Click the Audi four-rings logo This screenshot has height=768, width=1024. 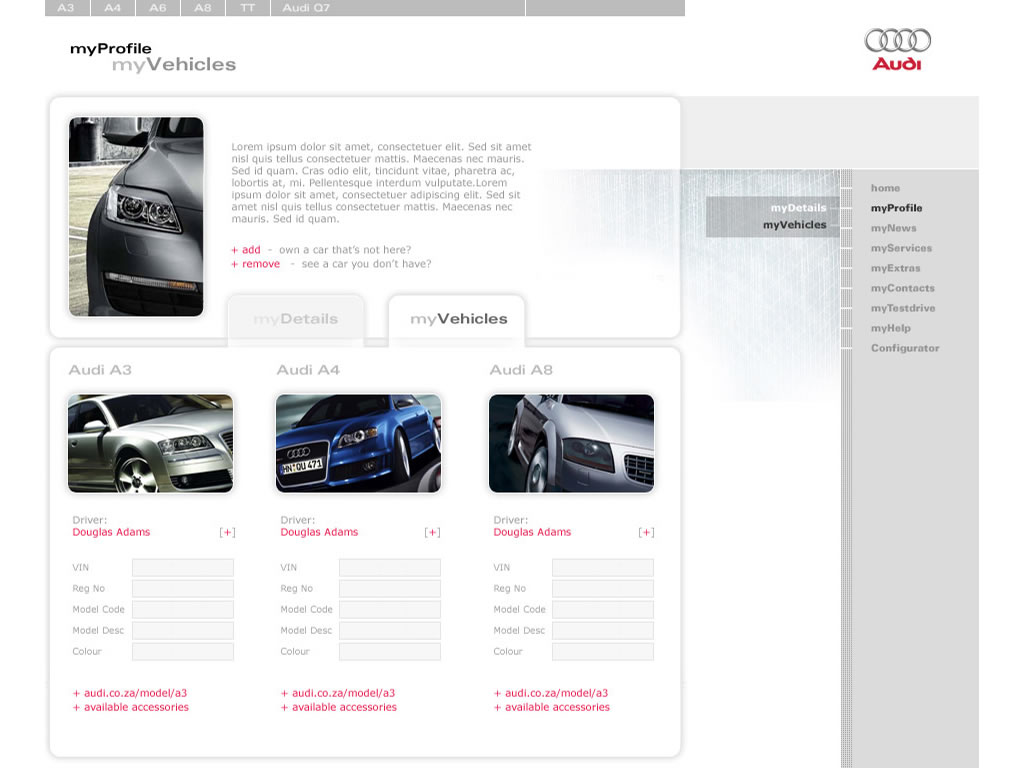point(897,41)
